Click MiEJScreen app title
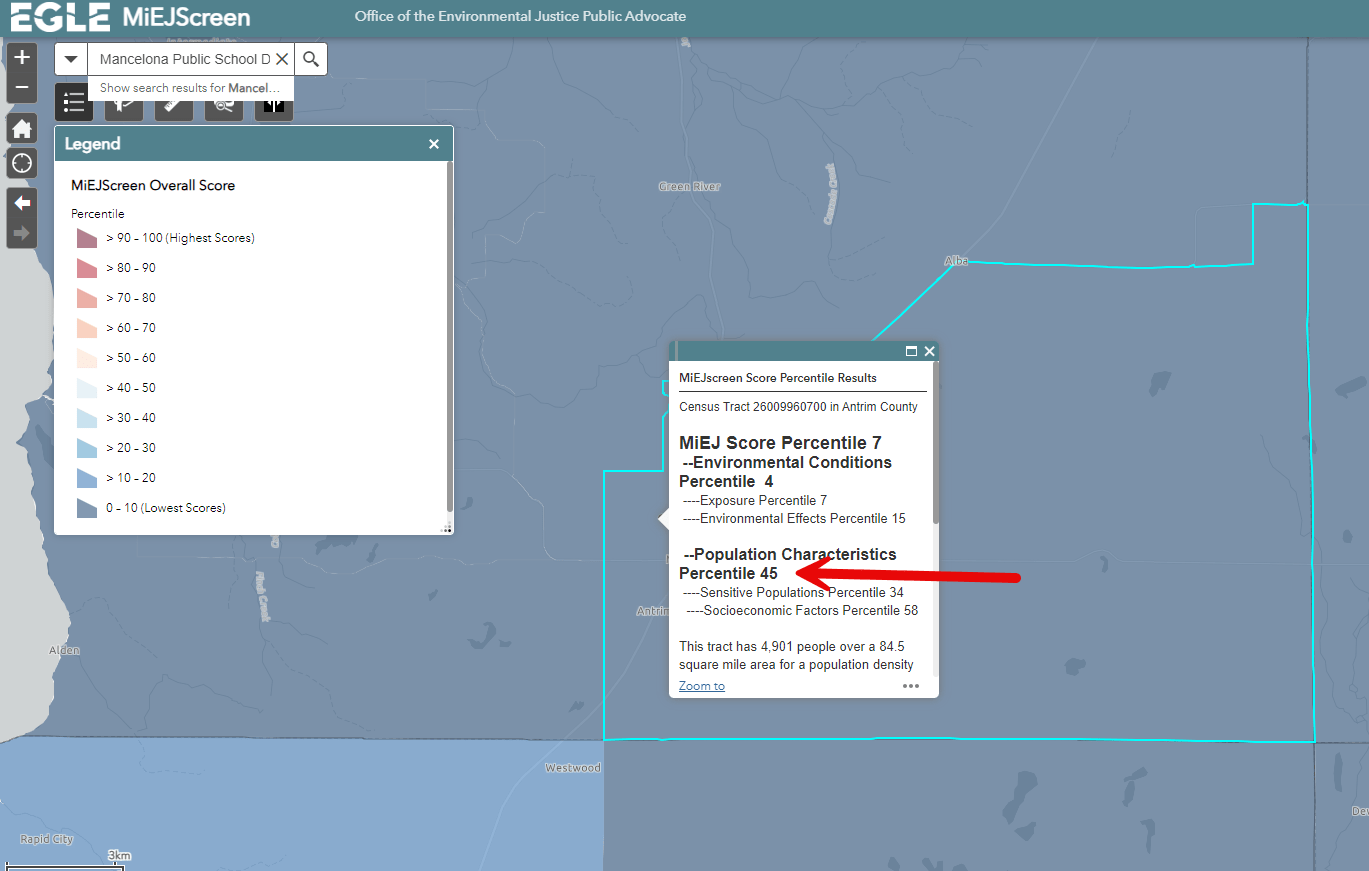Screen dimensions: 1369x871 click(186, 17)
